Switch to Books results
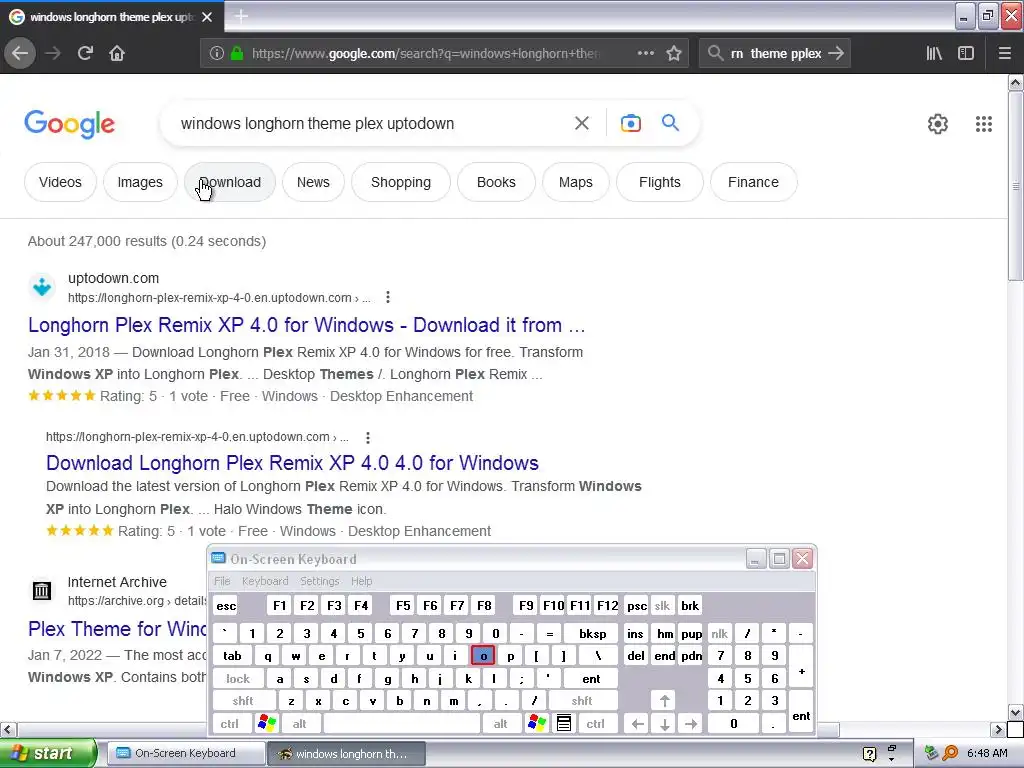This screenshot has height=768, width=1024. (496, 182)
